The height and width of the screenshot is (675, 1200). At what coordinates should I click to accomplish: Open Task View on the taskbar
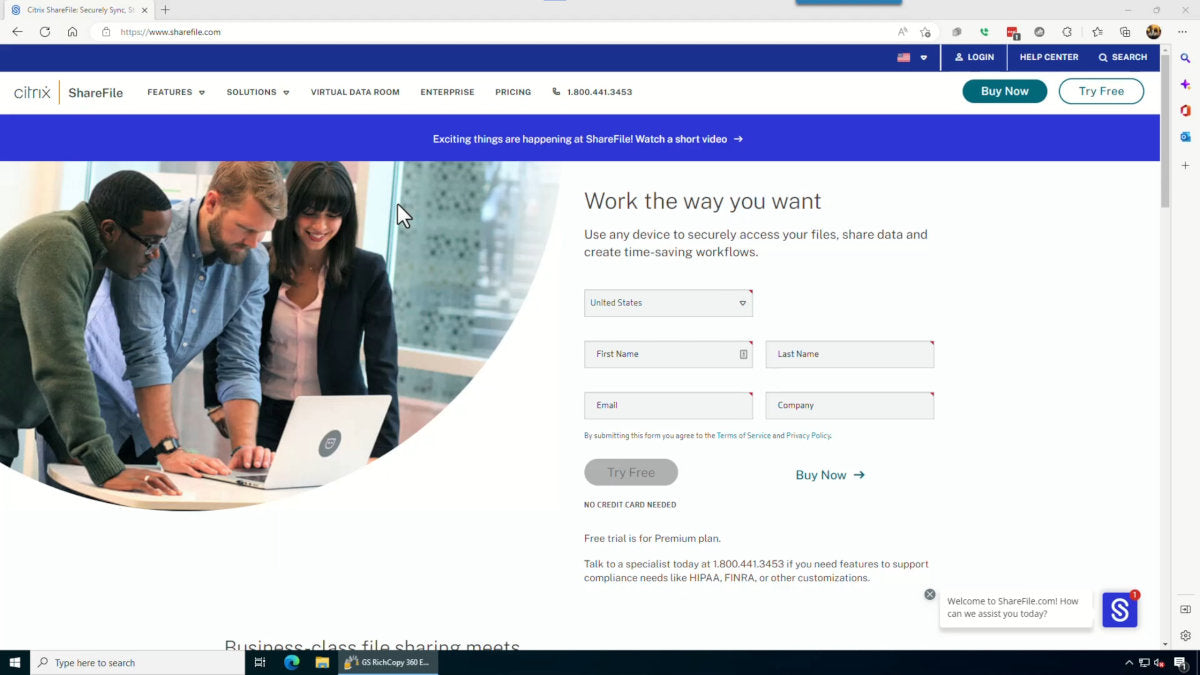[x=260, y=662]
